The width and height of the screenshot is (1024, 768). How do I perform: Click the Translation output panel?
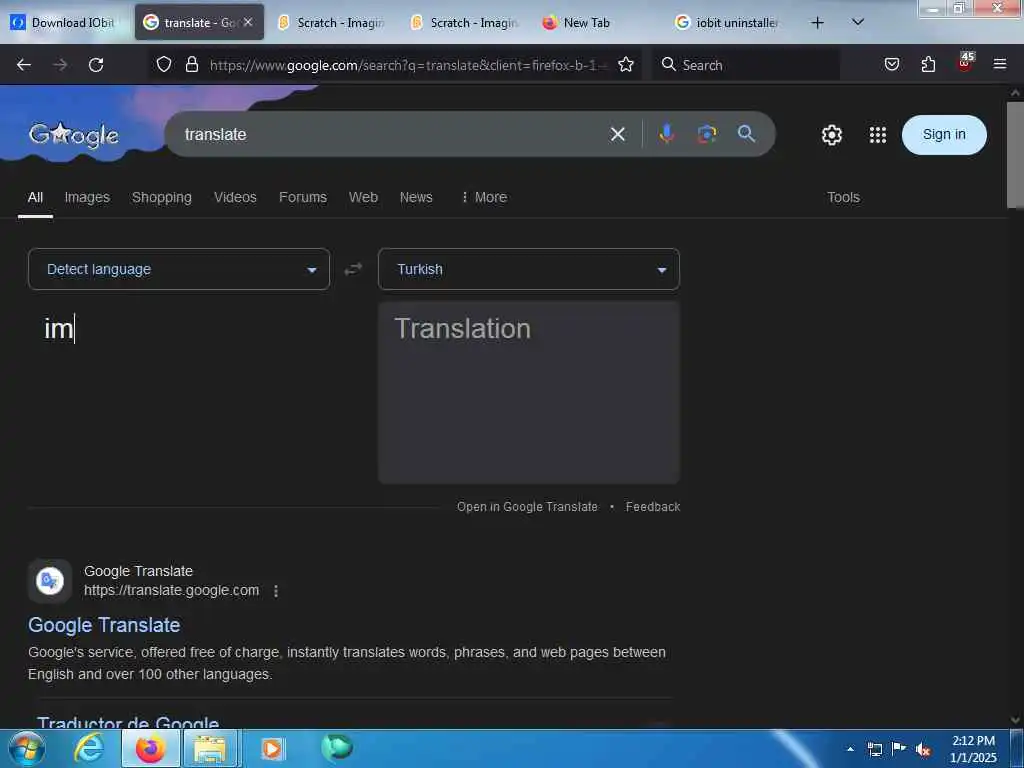pos(528,392)
